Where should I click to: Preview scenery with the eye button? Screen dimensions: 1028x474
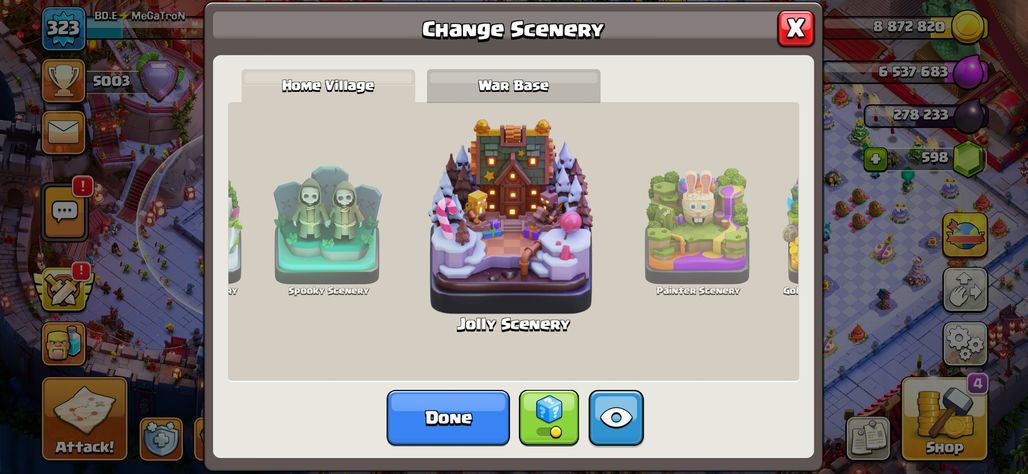coord(616,418)
